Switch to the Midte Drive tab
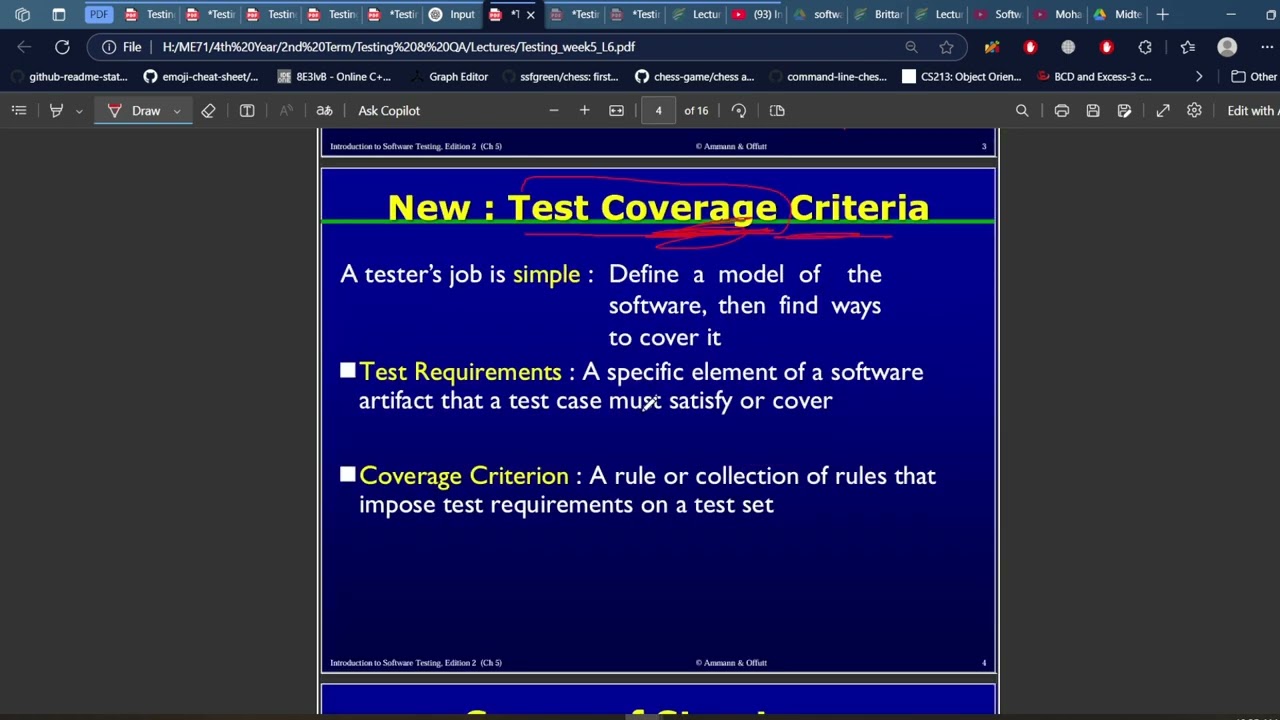Image resolution: width=1280 pixels, height=720 pixels. click(1118, 15)
